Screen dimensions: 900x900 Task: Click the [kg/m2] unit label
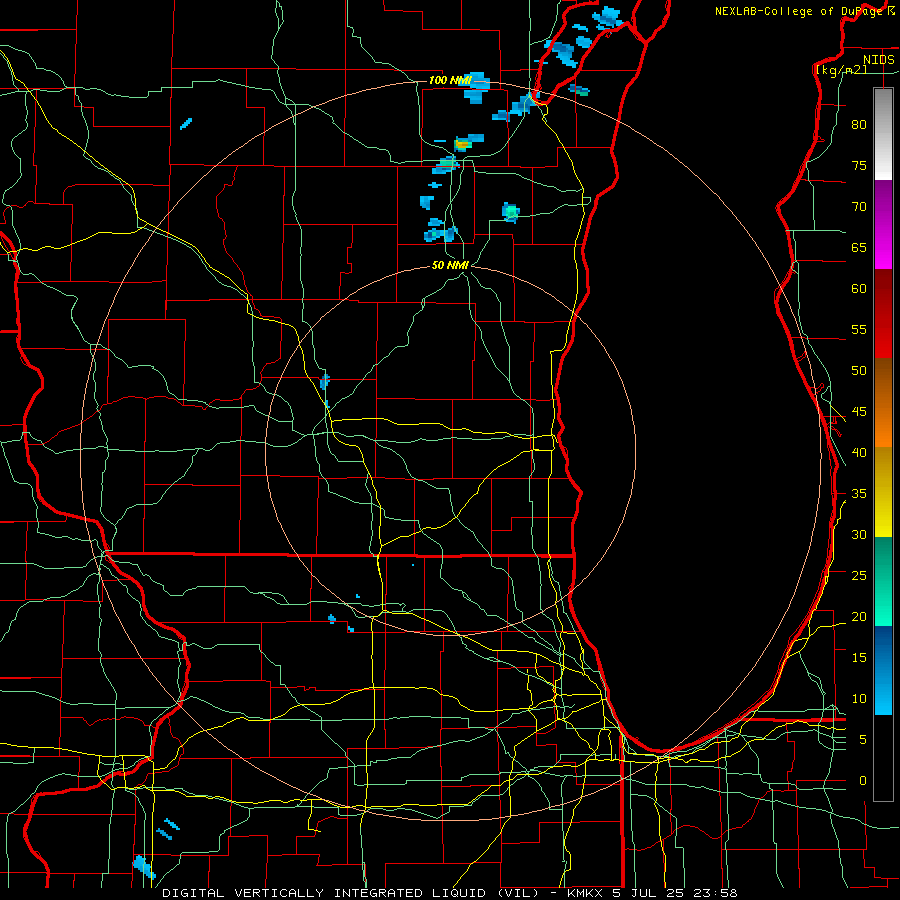[x=841, y=69]
